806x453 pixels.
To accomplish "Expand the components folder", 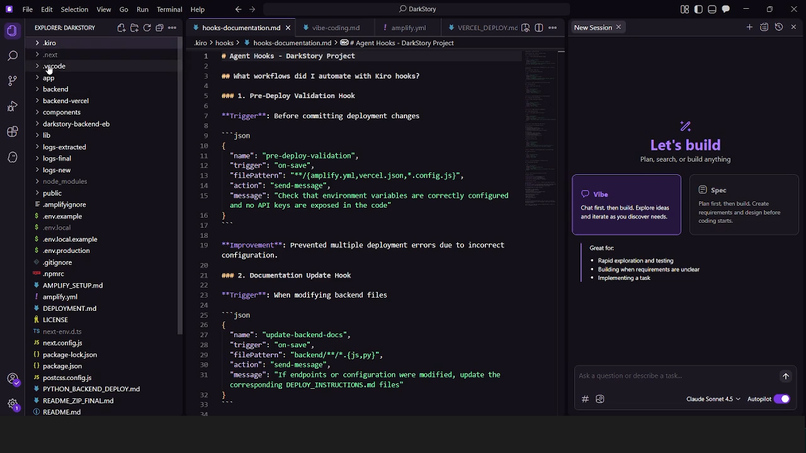I will (103, 112).
